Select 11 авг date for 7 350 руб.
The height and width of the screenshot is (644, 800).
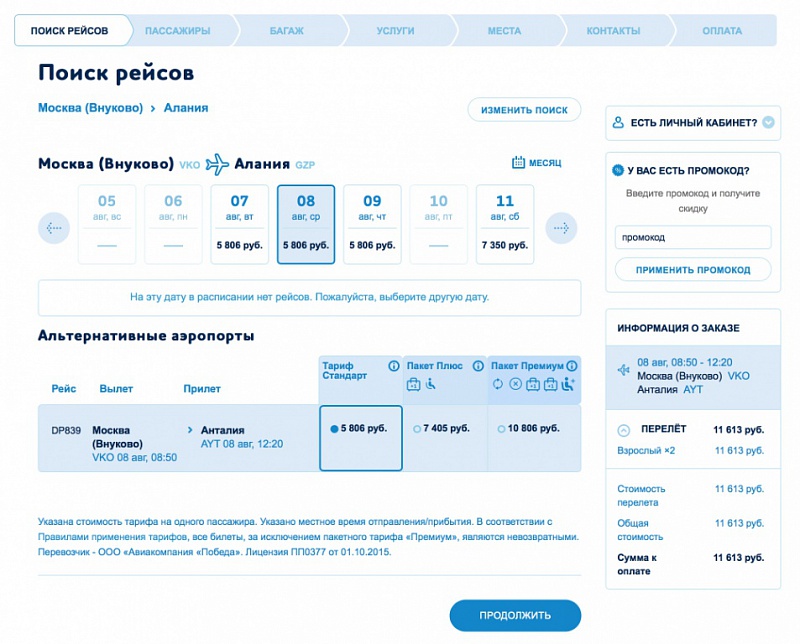(505, 225)
